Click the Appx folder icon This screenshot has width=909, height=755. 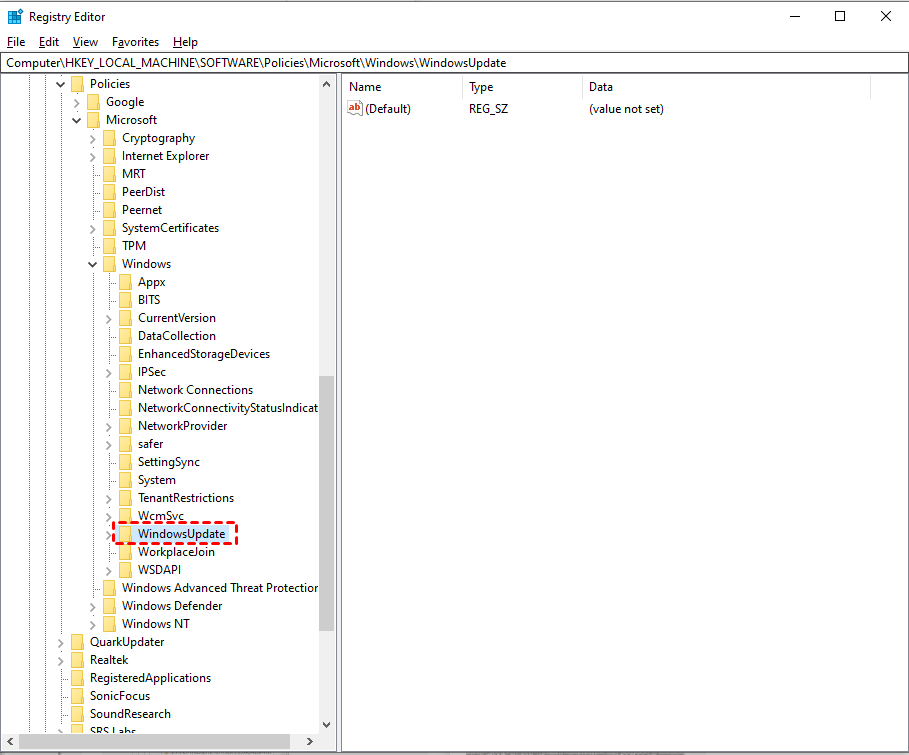[125, 282]
